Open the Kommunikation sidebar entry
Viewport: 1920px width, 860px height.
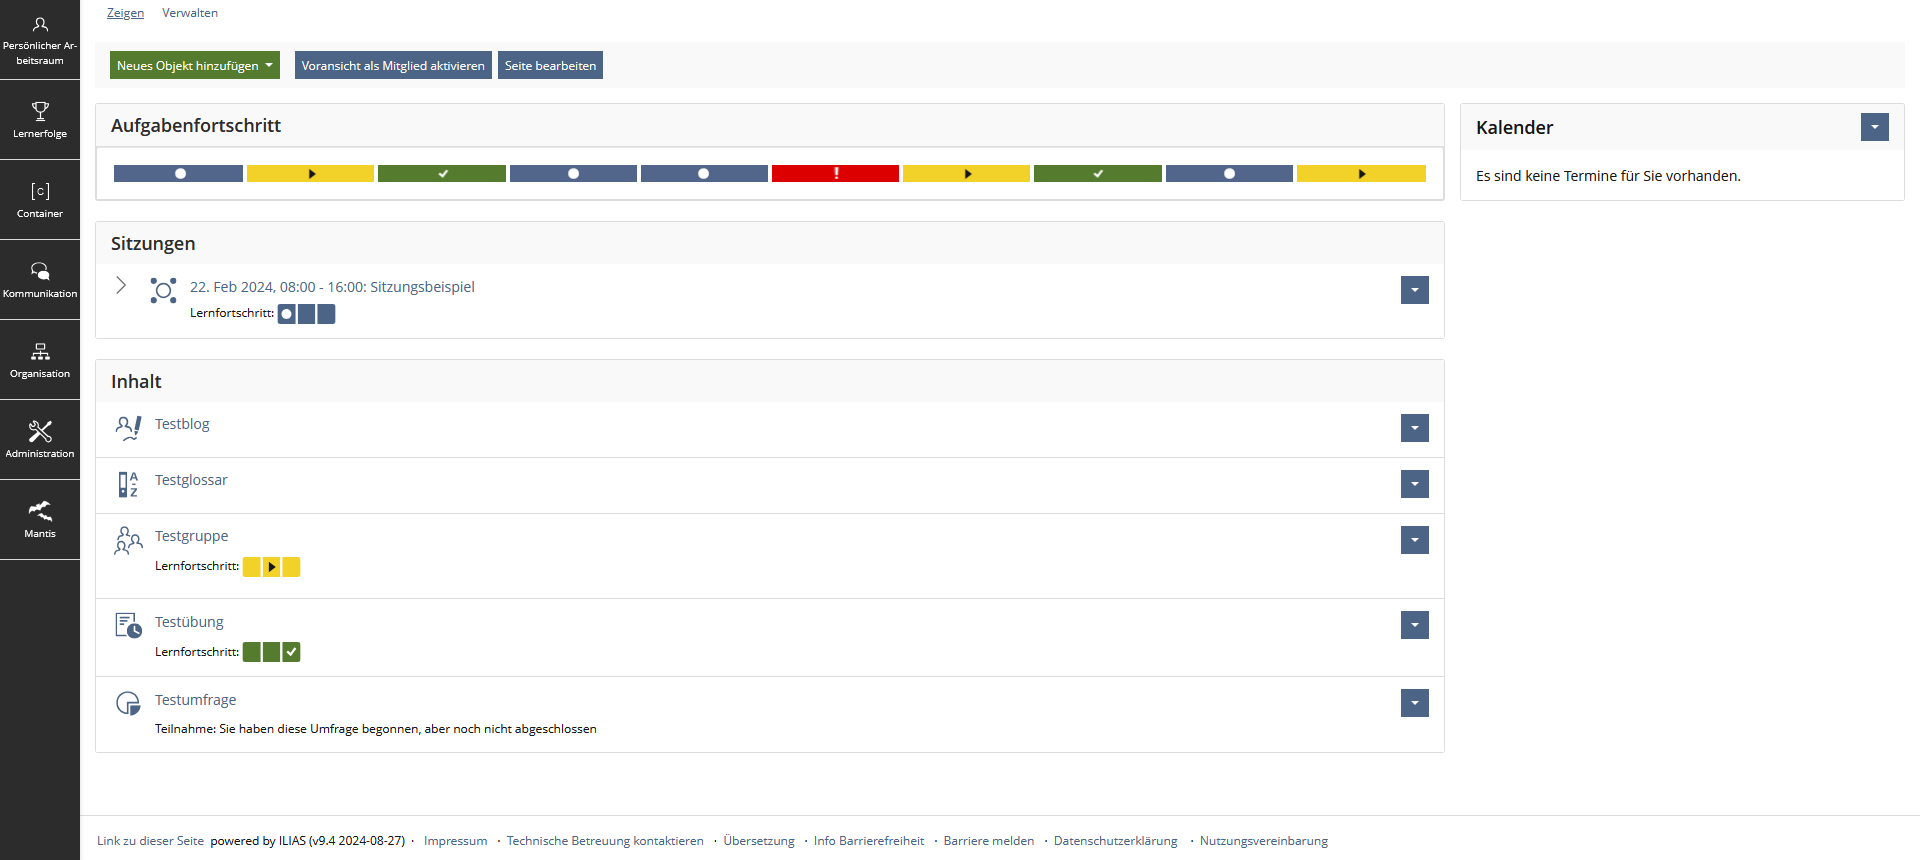point(40,280)
